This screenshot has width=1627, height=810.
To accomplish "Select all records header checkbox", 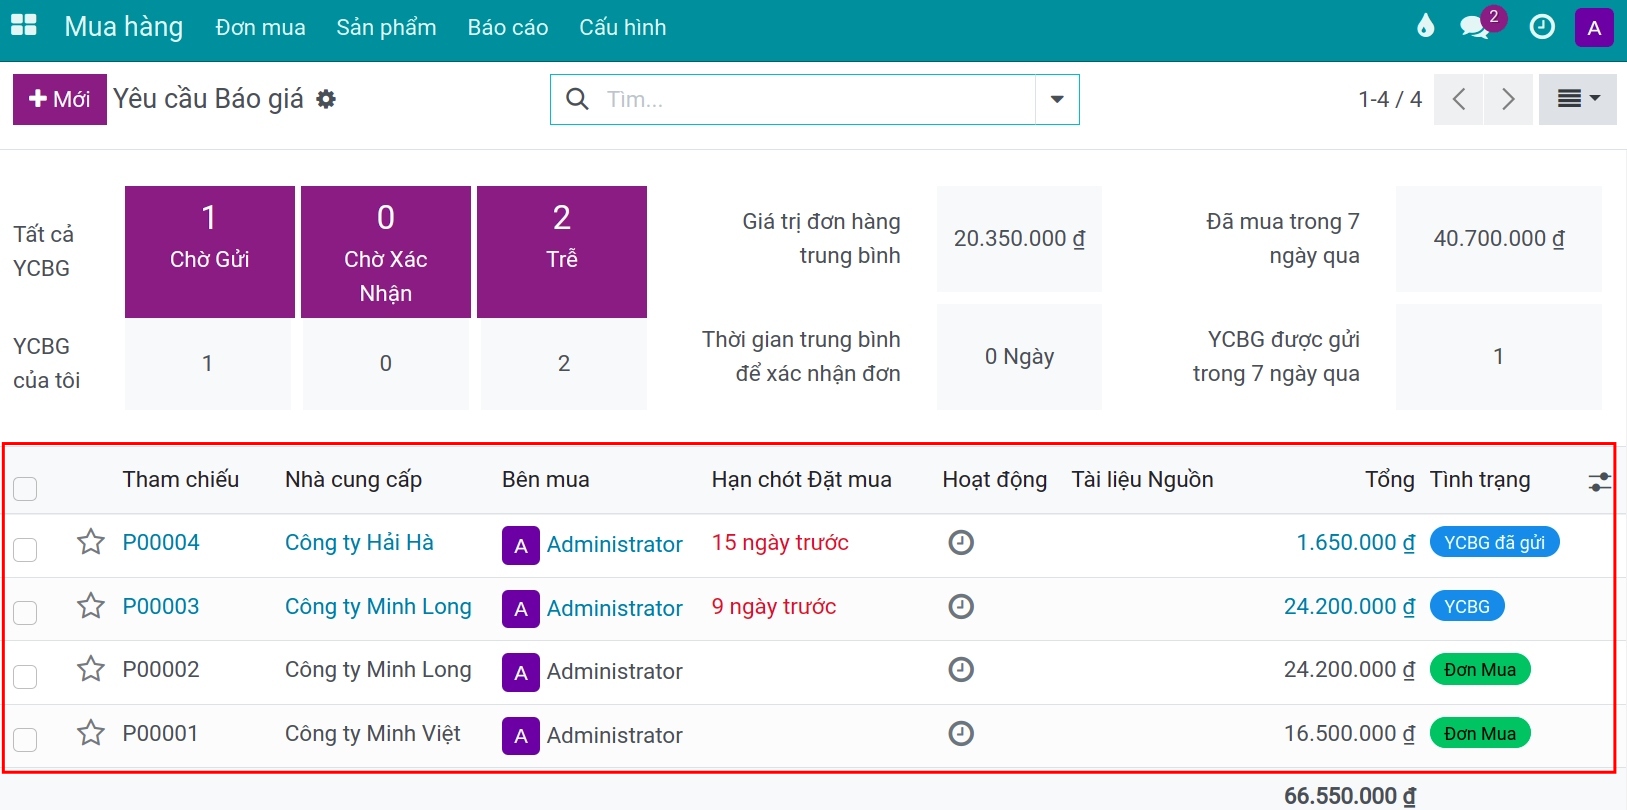I will click(x=25, y=488).
